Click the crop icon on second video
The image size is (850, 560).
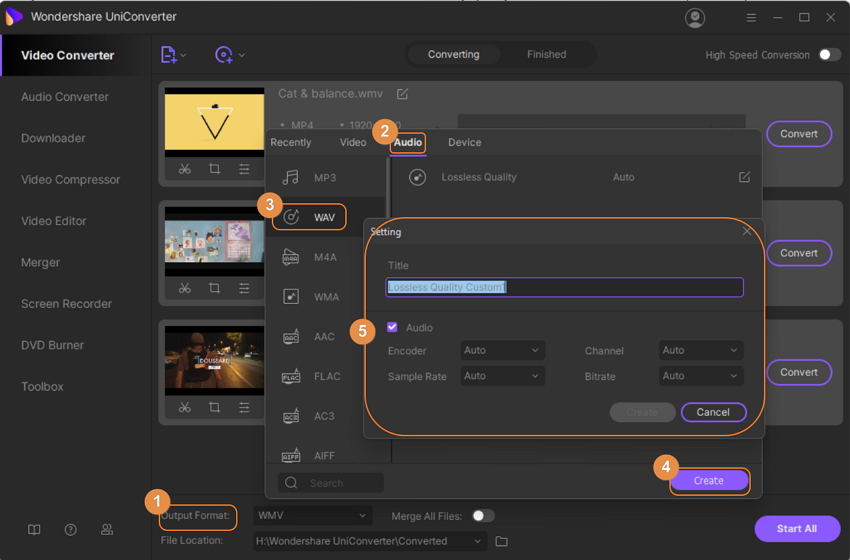215,288
